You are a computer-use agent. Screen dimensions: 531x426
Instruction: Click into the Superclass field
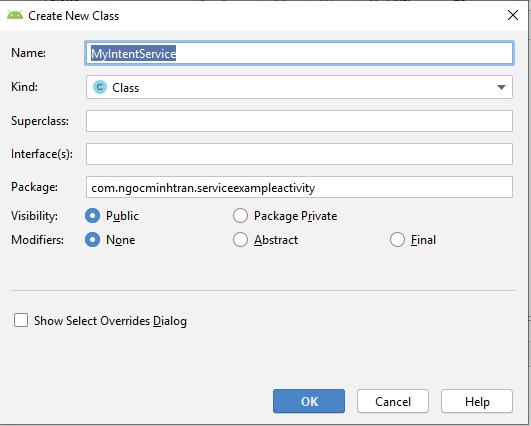point(299,121)
